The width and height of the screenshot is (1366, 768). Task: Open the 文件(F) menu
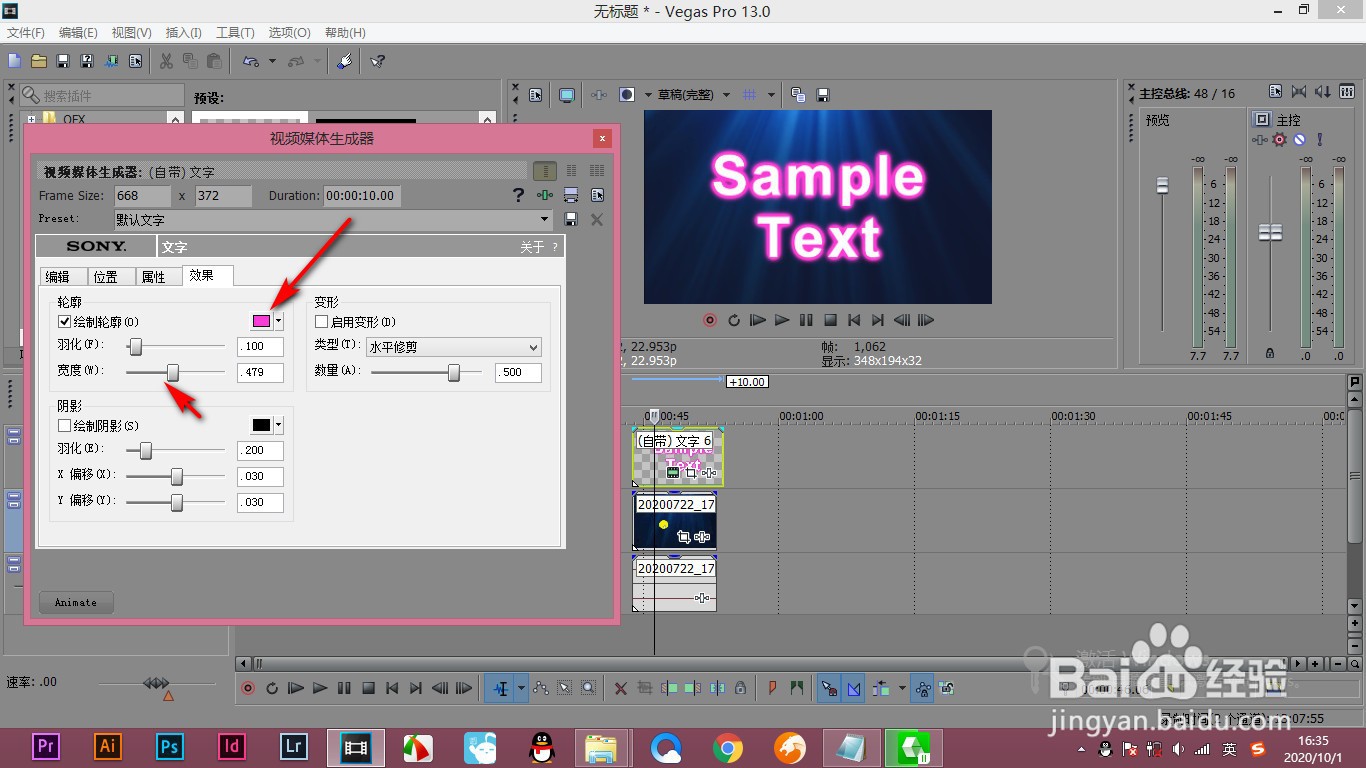[x=26, y=33]
